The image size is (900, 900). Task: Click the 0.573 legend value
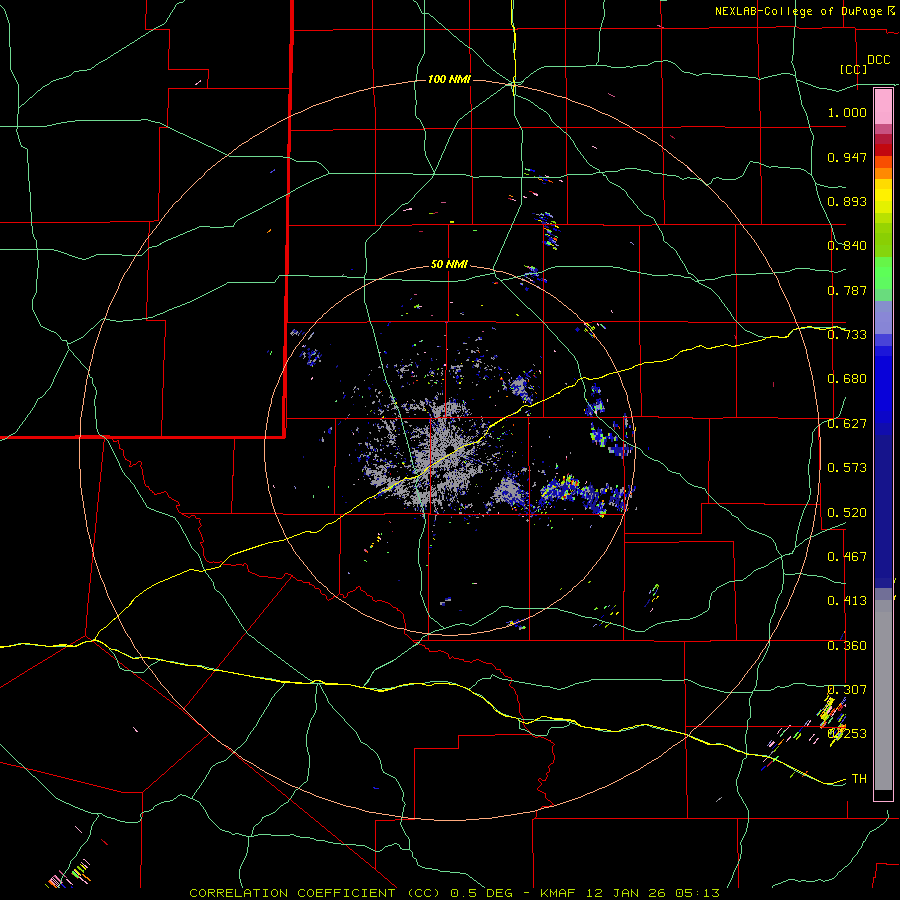click(847, 468)
